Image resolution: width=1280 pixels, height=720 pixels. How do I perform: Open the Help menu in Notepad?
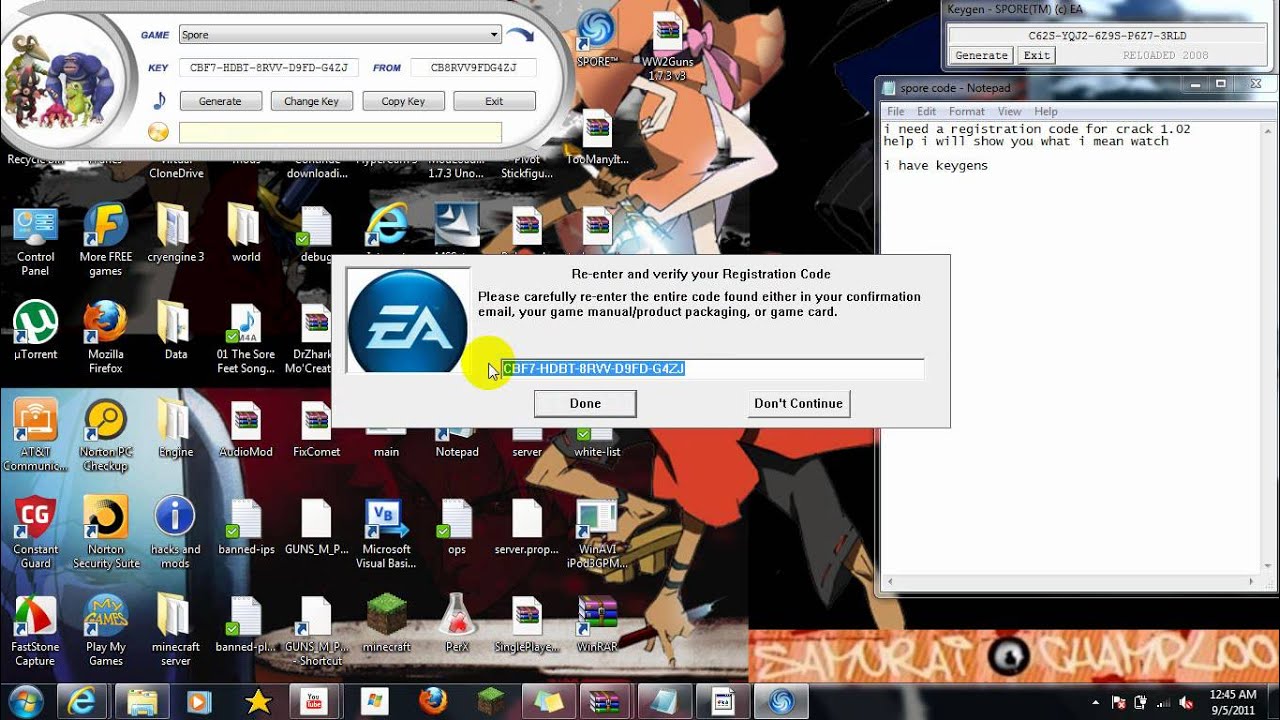1046,111
